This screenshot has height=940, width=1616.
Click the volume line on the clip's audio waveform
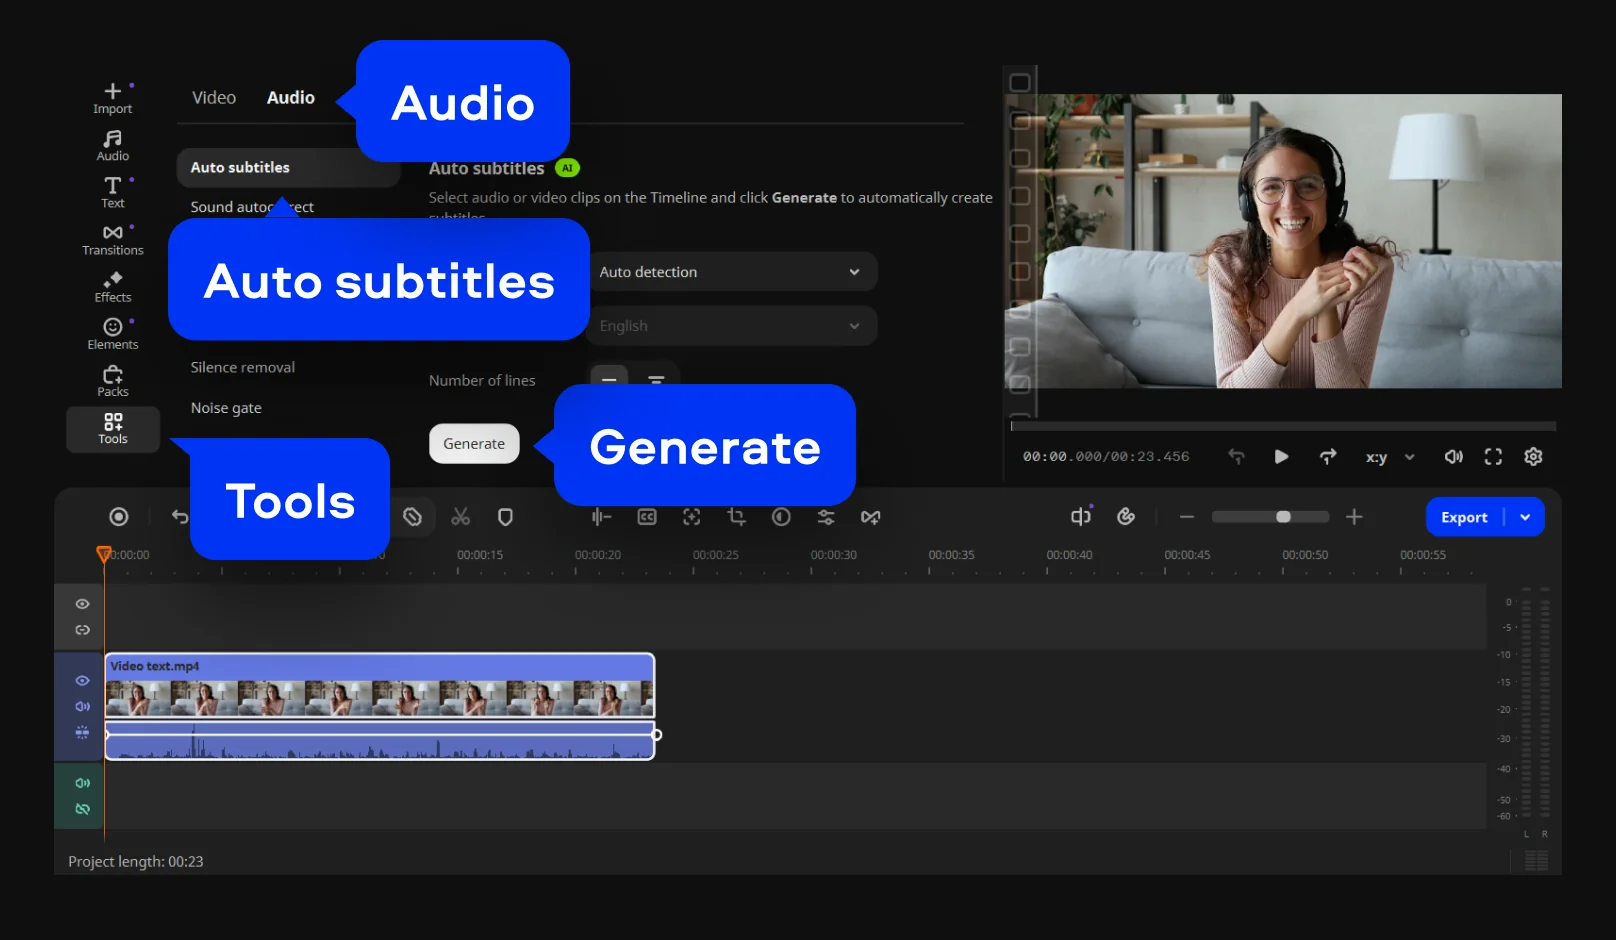[380, 735]
